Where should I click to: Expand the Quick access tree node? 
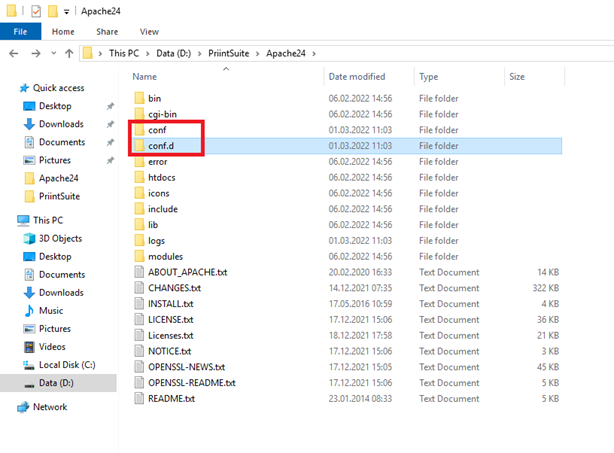coord(8,87)
